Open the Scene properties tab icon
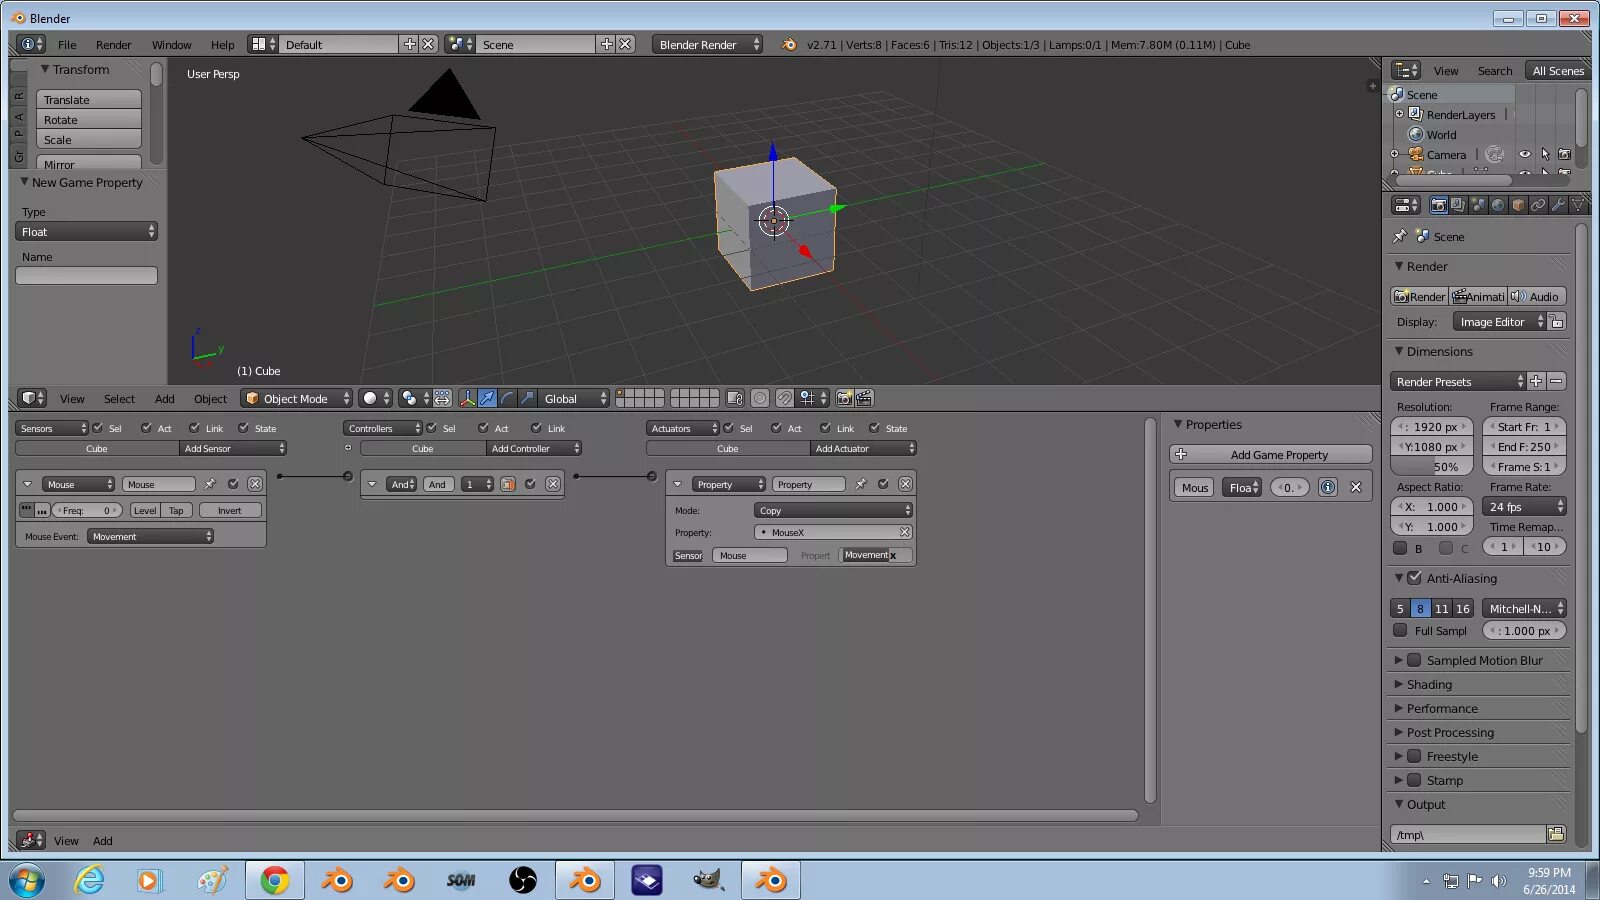The width and height of the screenshot is (1600, 900). [1478, 205]
